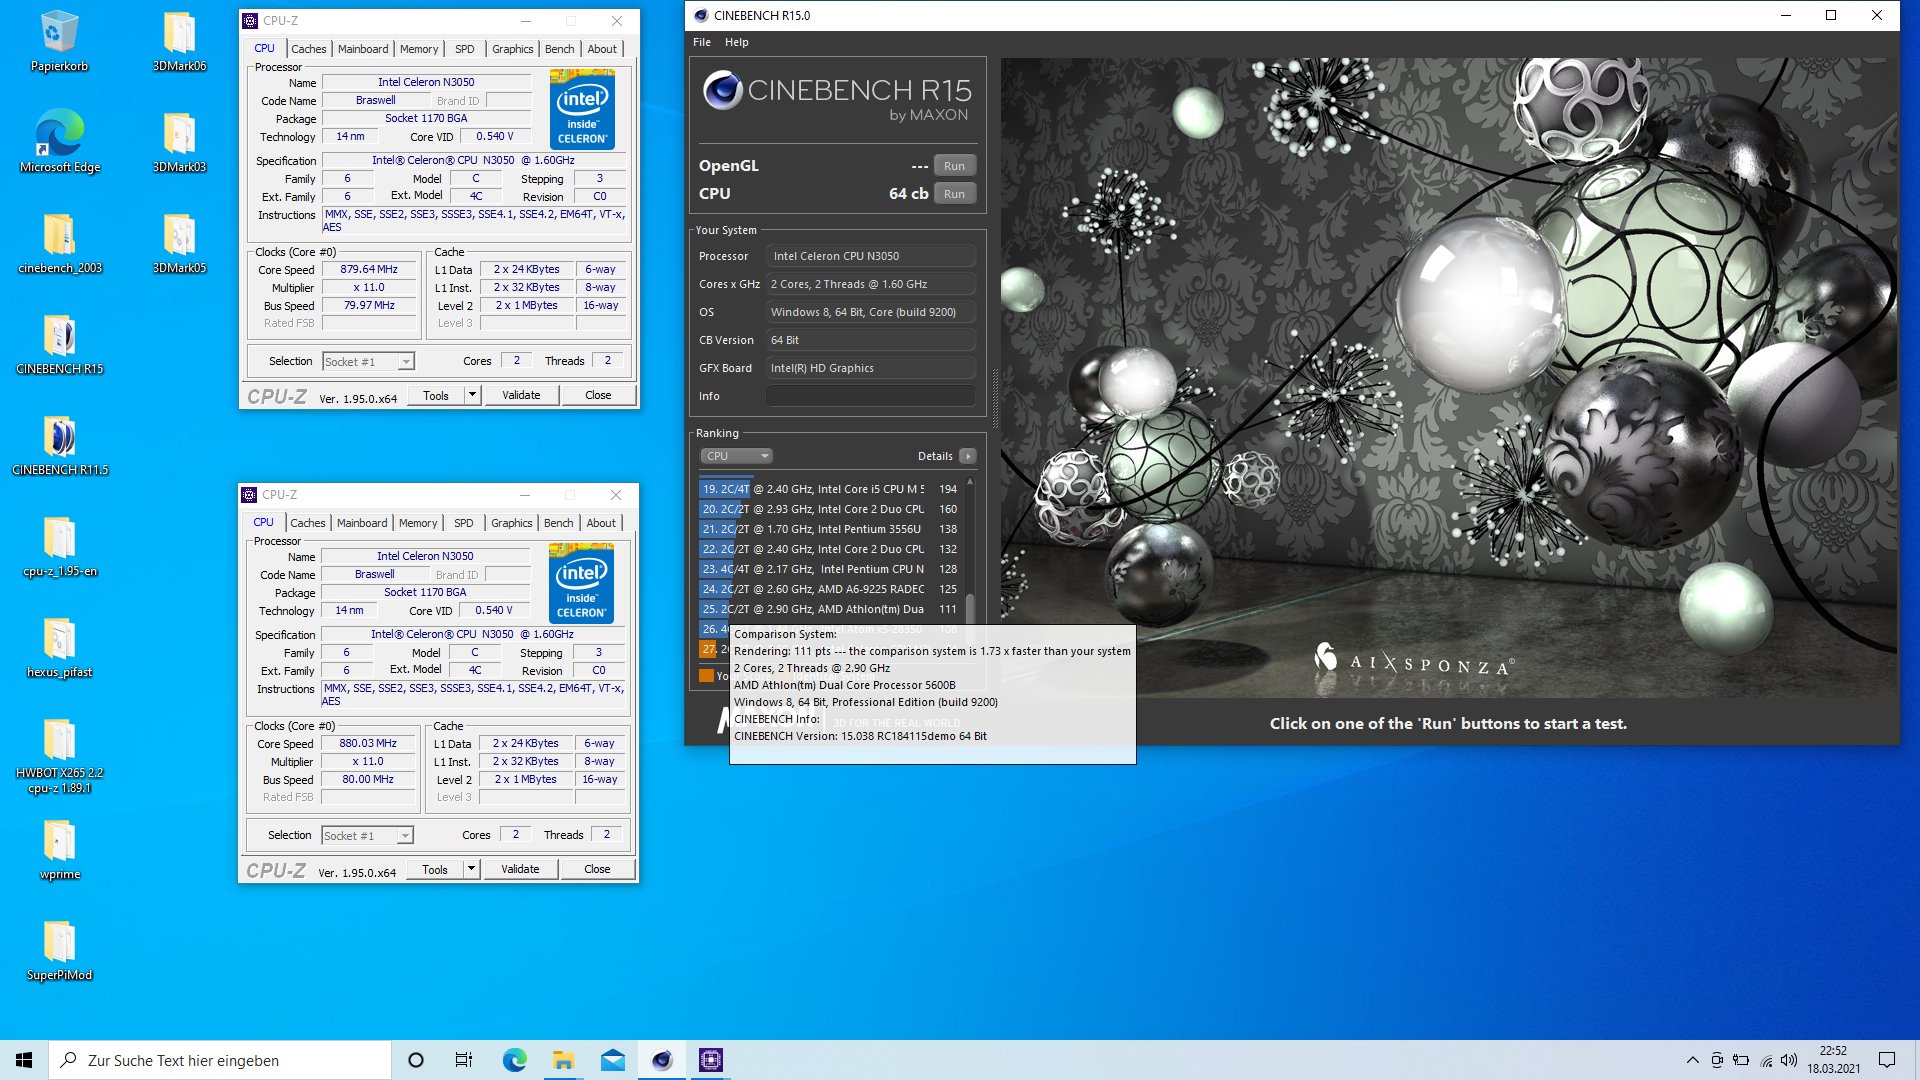
Task: Open Cortana circle icon in taskbar
Action: [x=416, y=1060]
